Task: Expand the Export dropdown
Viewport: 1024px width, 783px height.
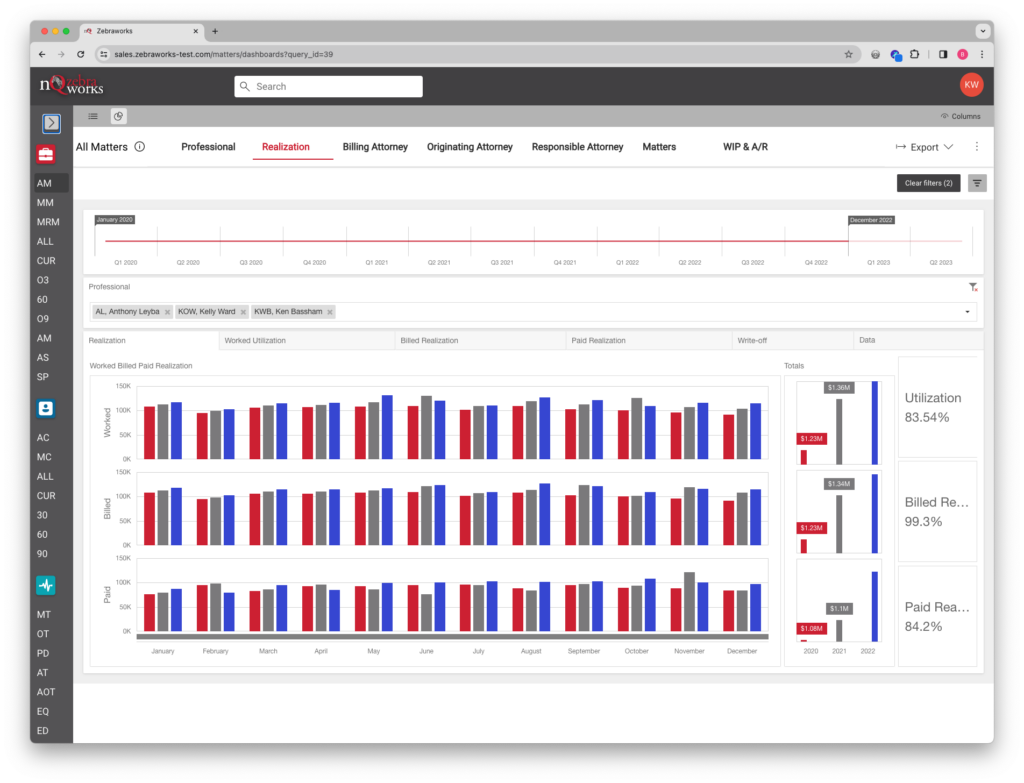Action: [924, 147]
